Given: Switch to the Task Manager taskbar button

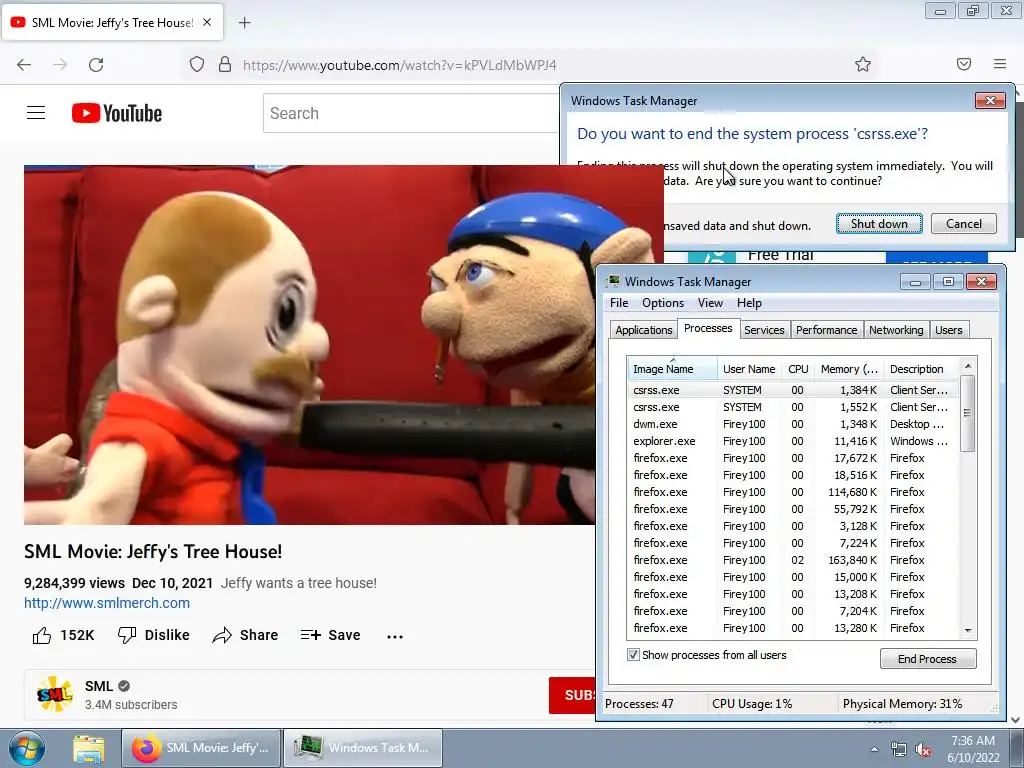Looking at the screenshot, I should pos(363,748).
